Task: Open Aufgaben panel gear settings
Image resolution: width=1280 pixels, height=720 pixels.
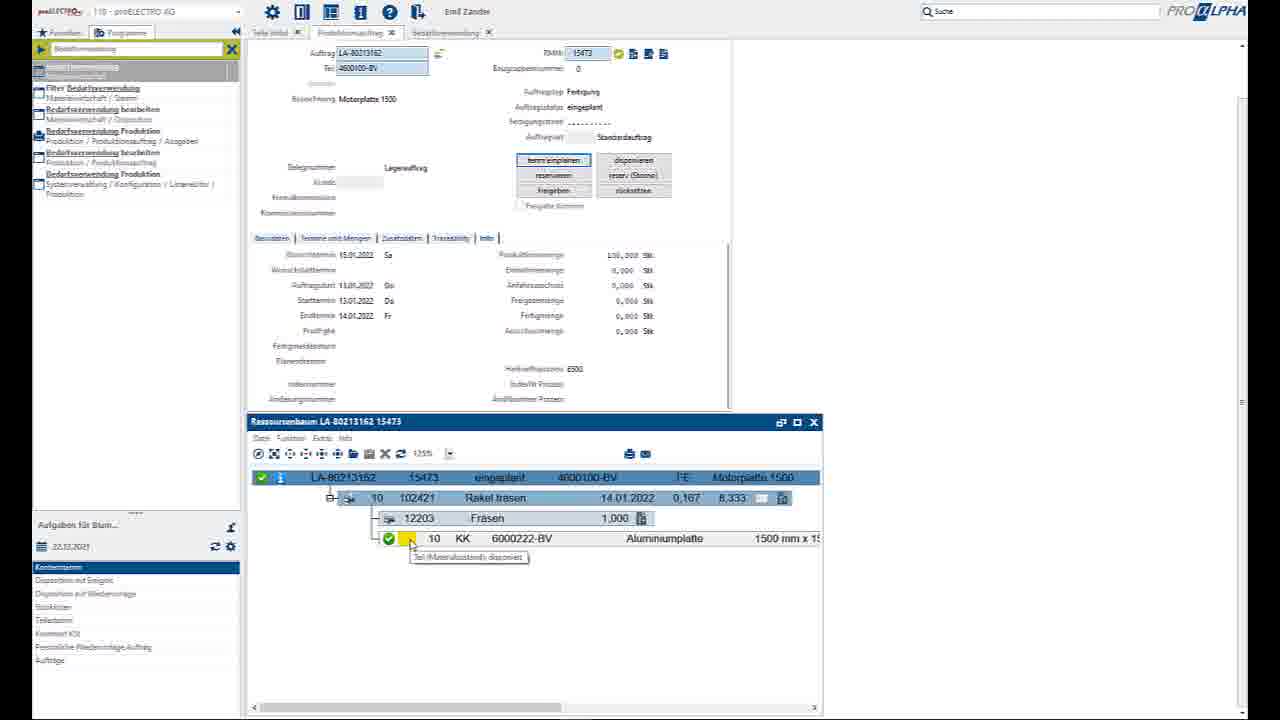Action: [x=231, y=547]
